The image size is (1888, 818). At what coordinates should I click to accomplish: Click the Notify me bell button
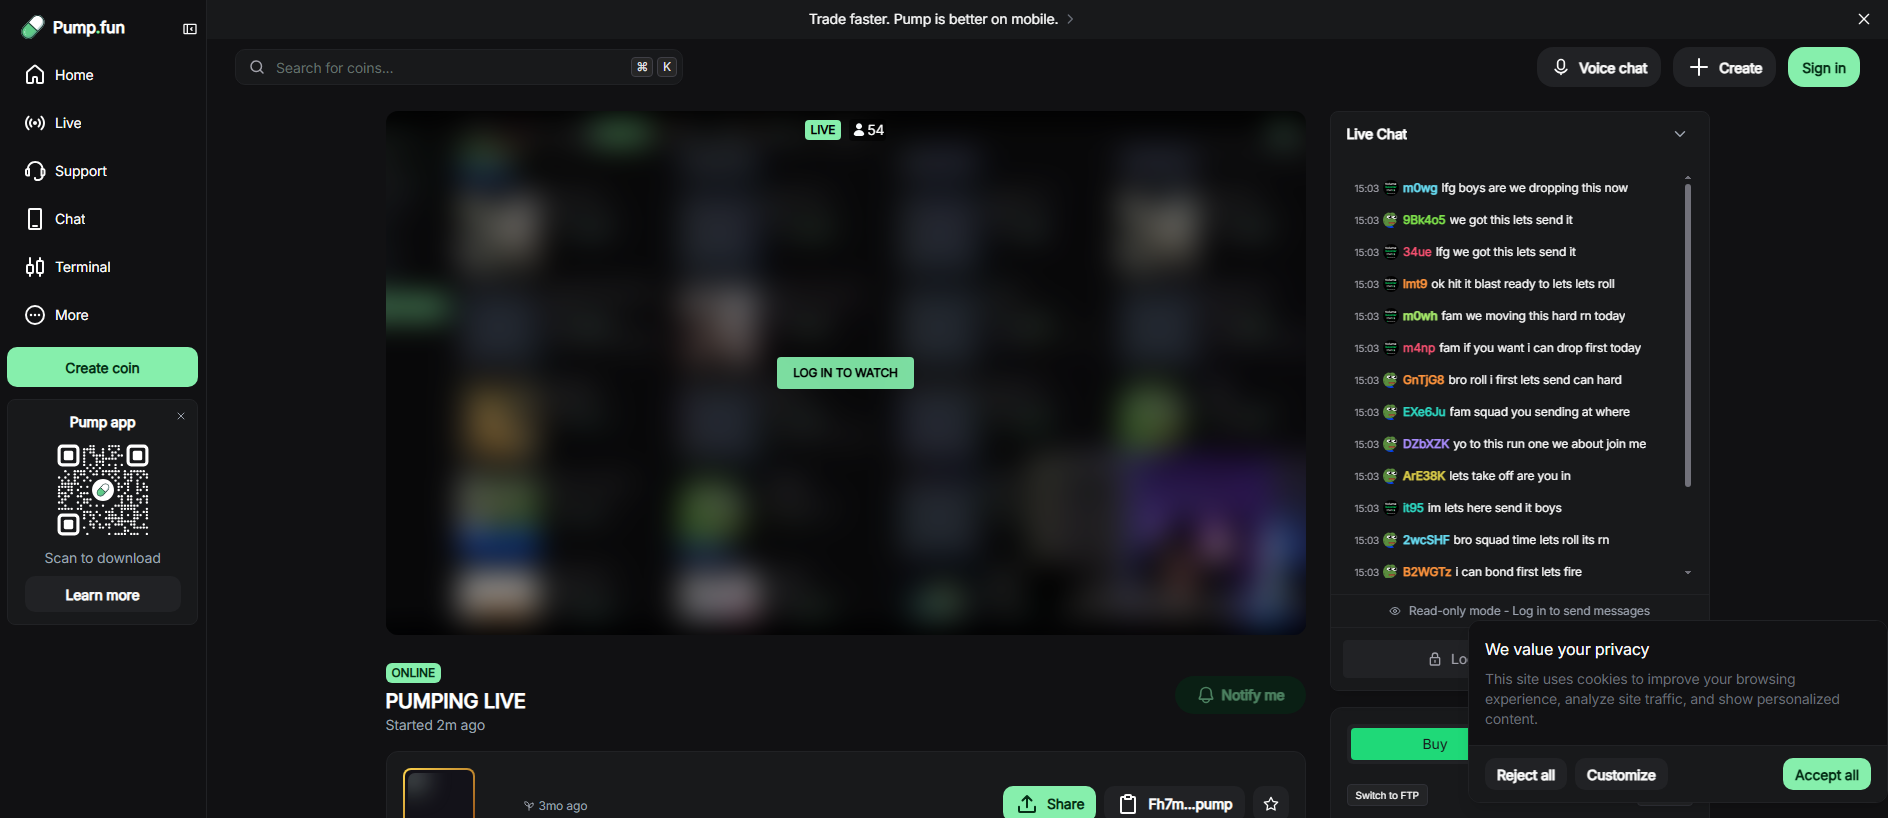point(1241,695)
